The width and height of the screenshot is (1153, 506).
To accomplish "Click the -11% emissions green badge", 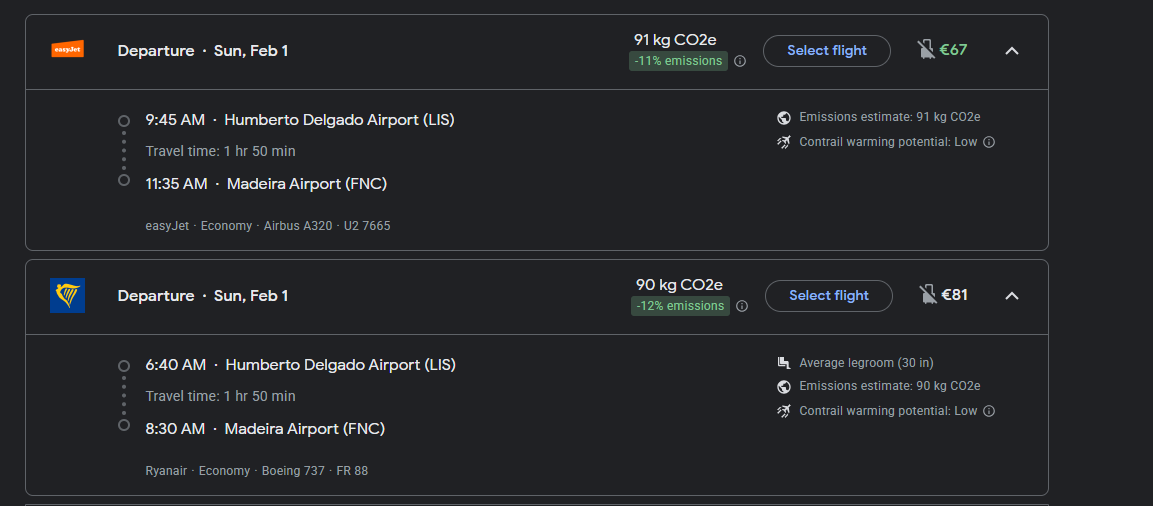I will (x=678, y=61).
